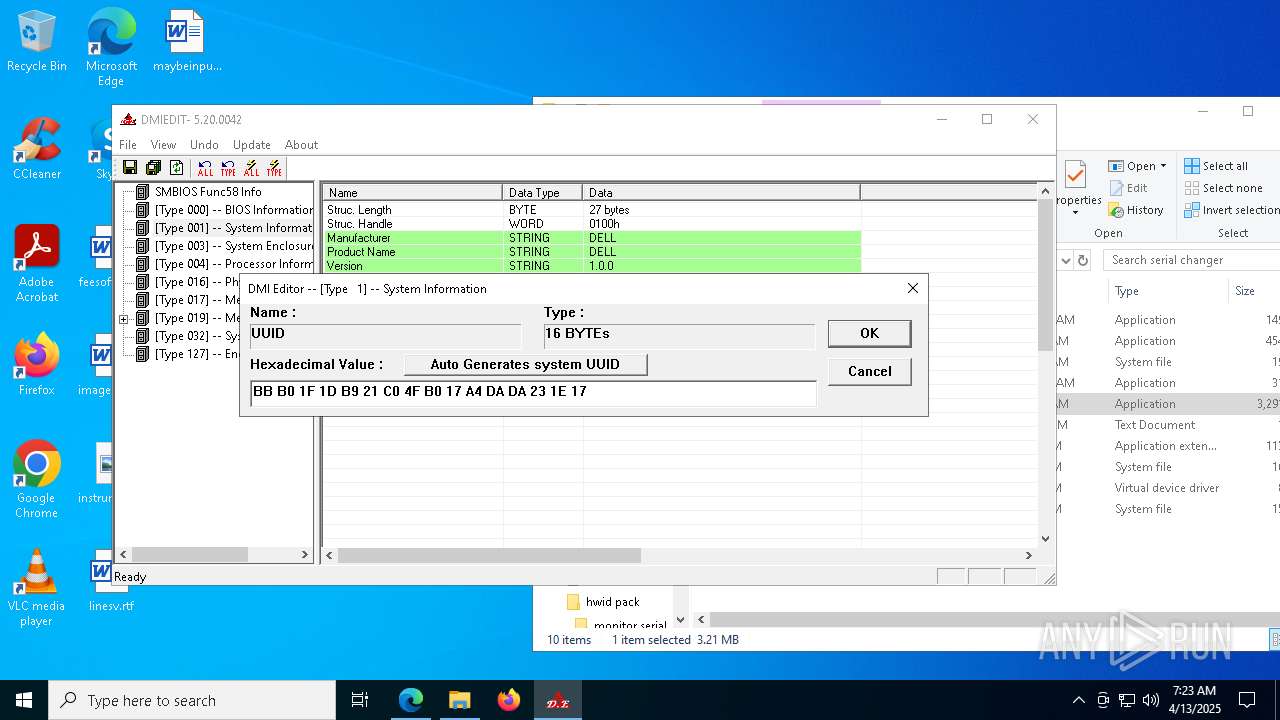Click the Update ALL lightning toolbar icon
Image resolution: width=1280 pixels, height=720 pixels.
(x=251, y=168)
